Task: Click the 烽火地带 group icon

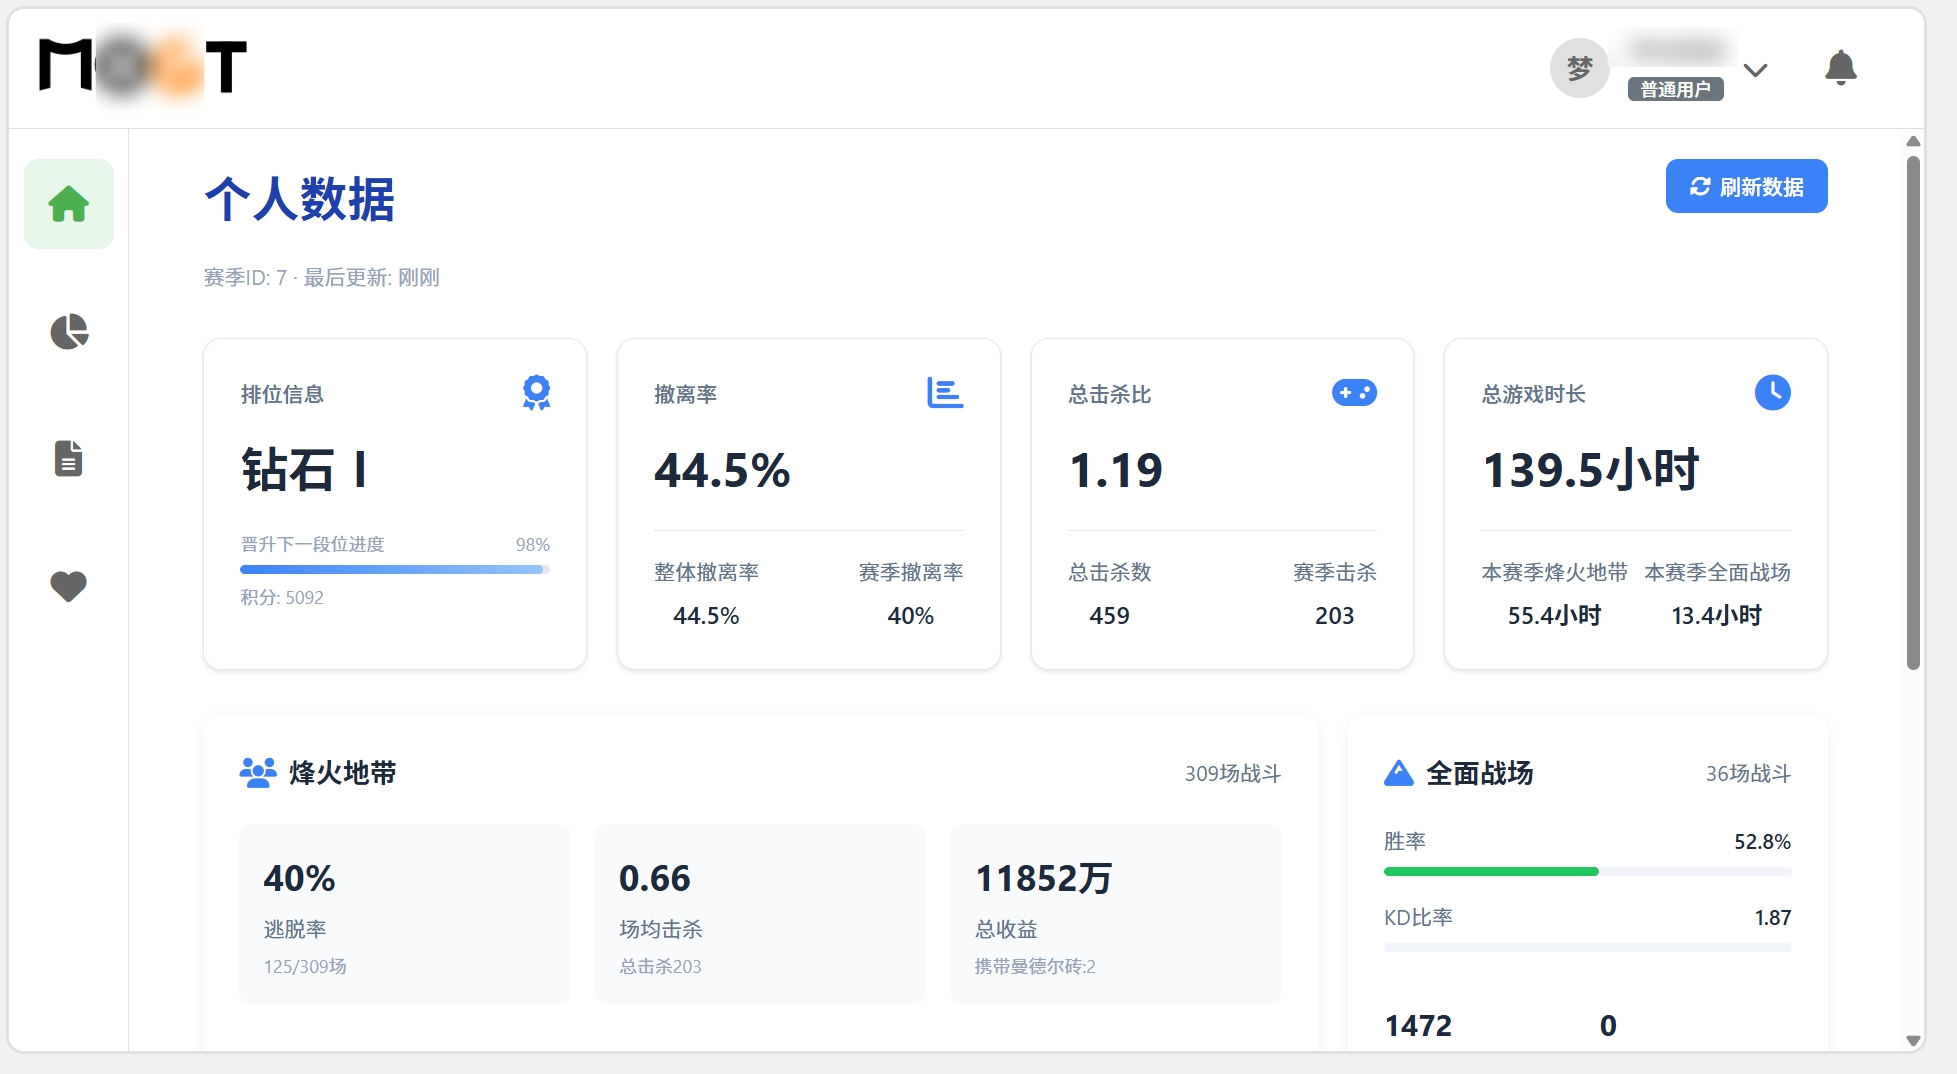Action: 258,773
